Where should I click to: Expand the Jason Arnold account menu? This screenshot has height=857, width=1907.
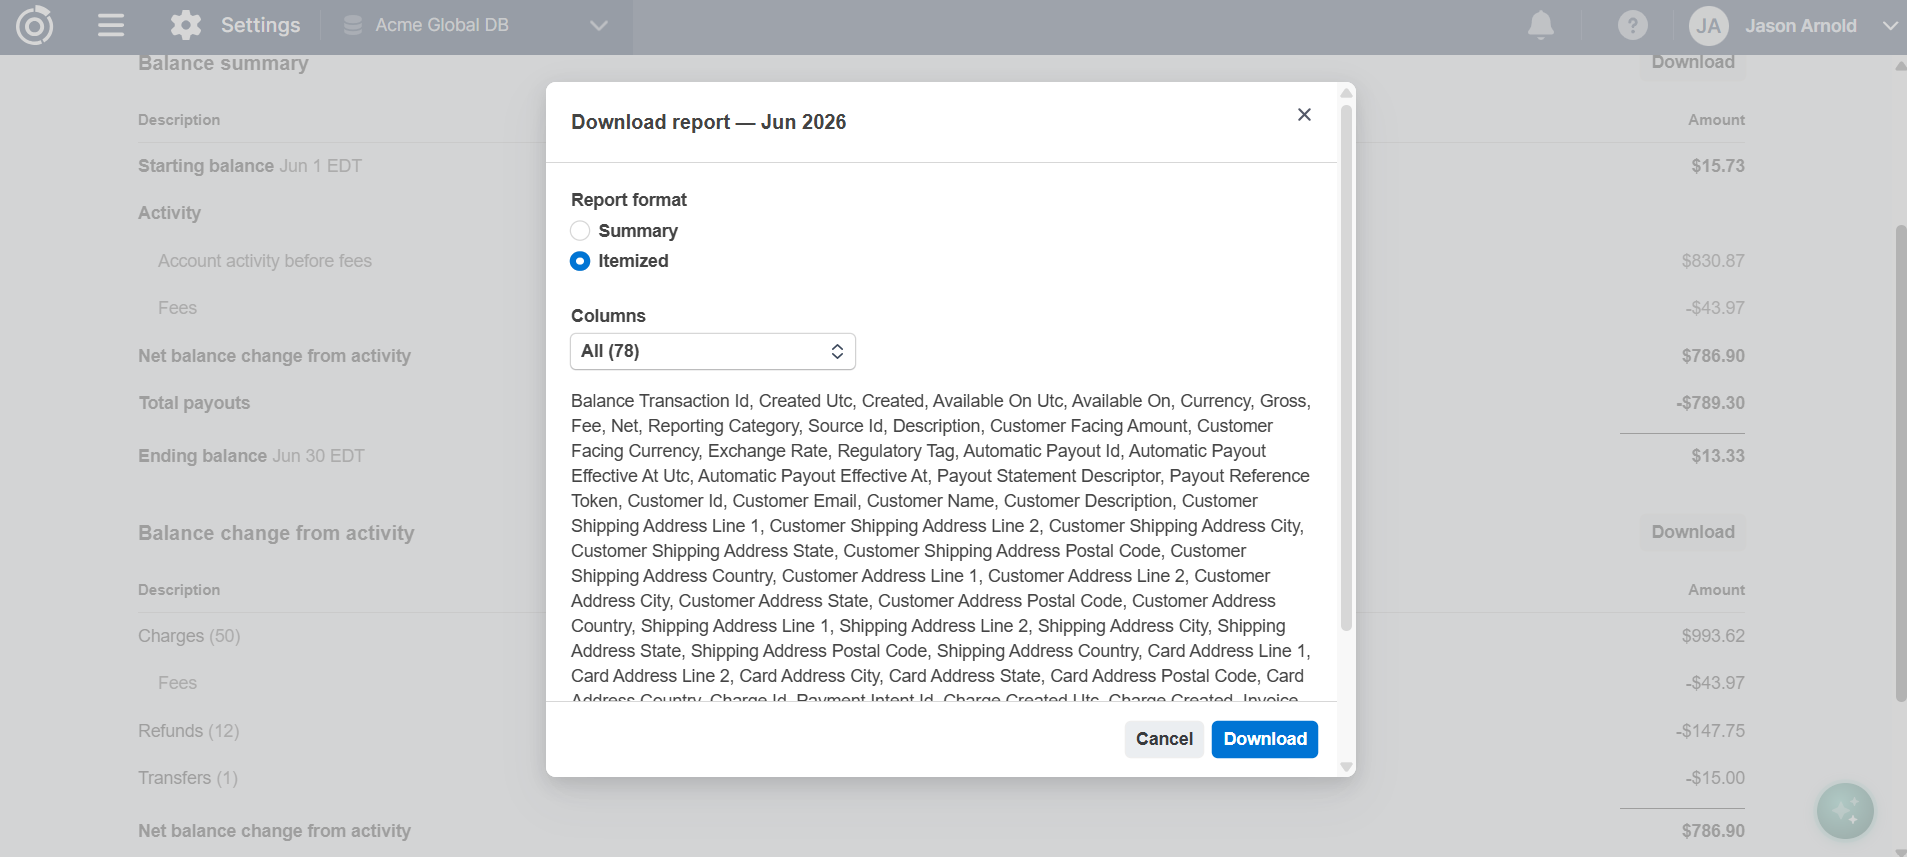pos(1889,26)
